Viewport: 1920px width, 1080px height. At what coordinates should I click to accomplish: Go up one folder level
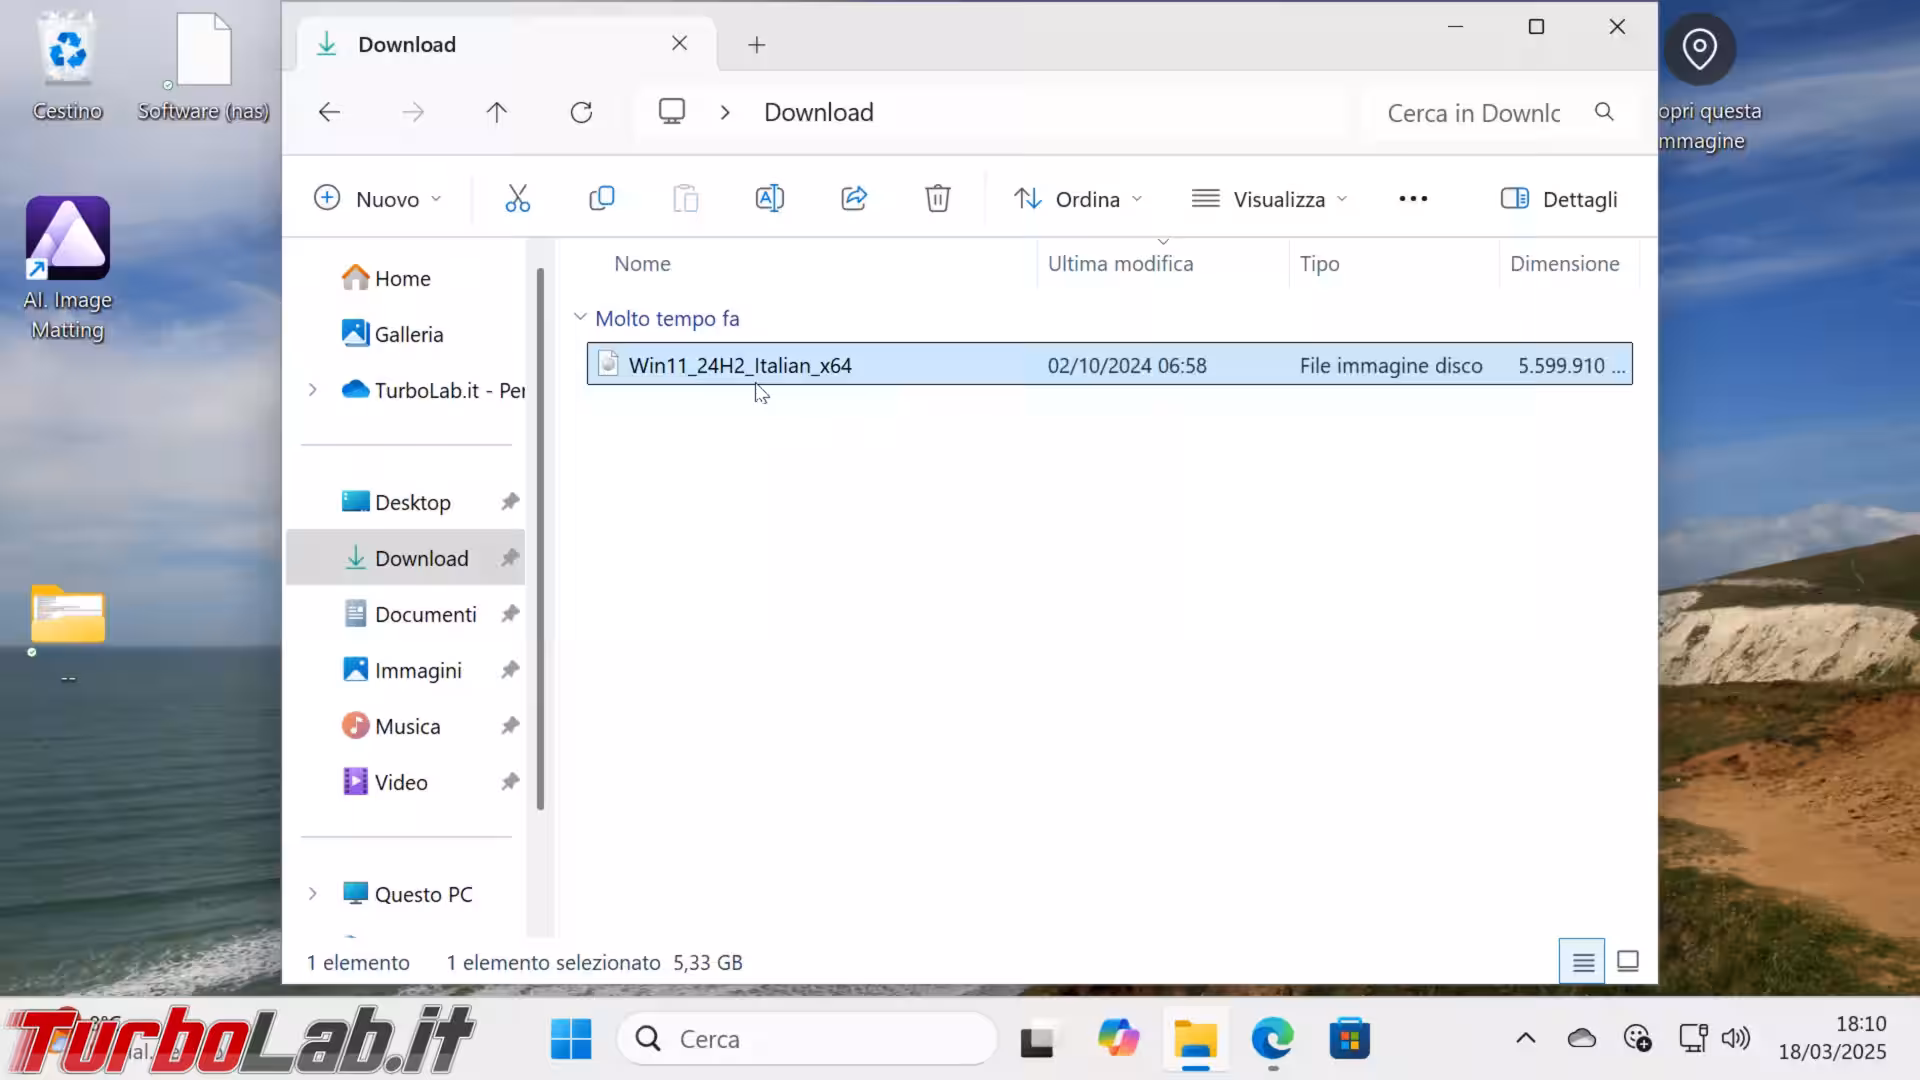(497, 112)
